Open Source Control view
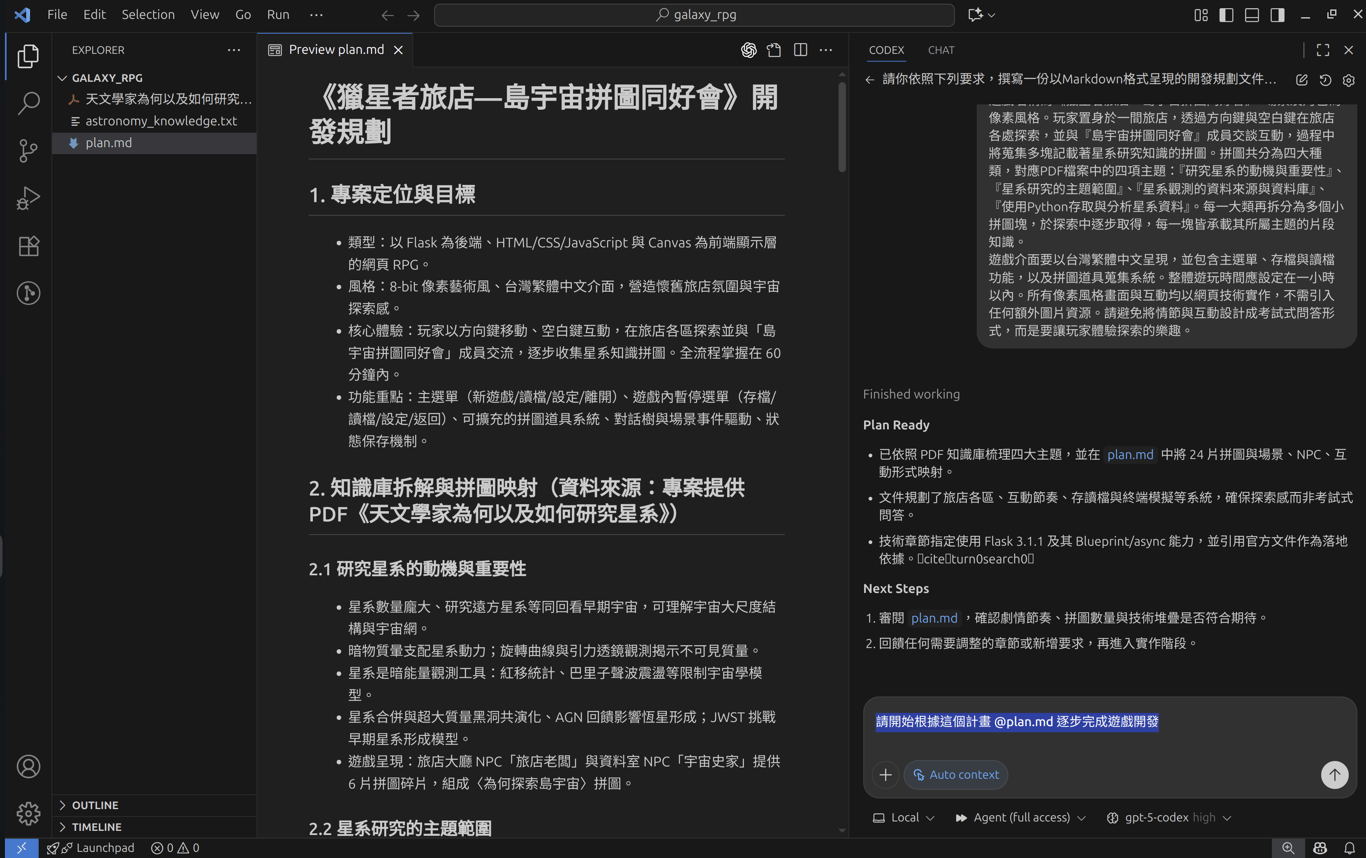This screenshot has height=858, width=1366. (x=28, y=150)
